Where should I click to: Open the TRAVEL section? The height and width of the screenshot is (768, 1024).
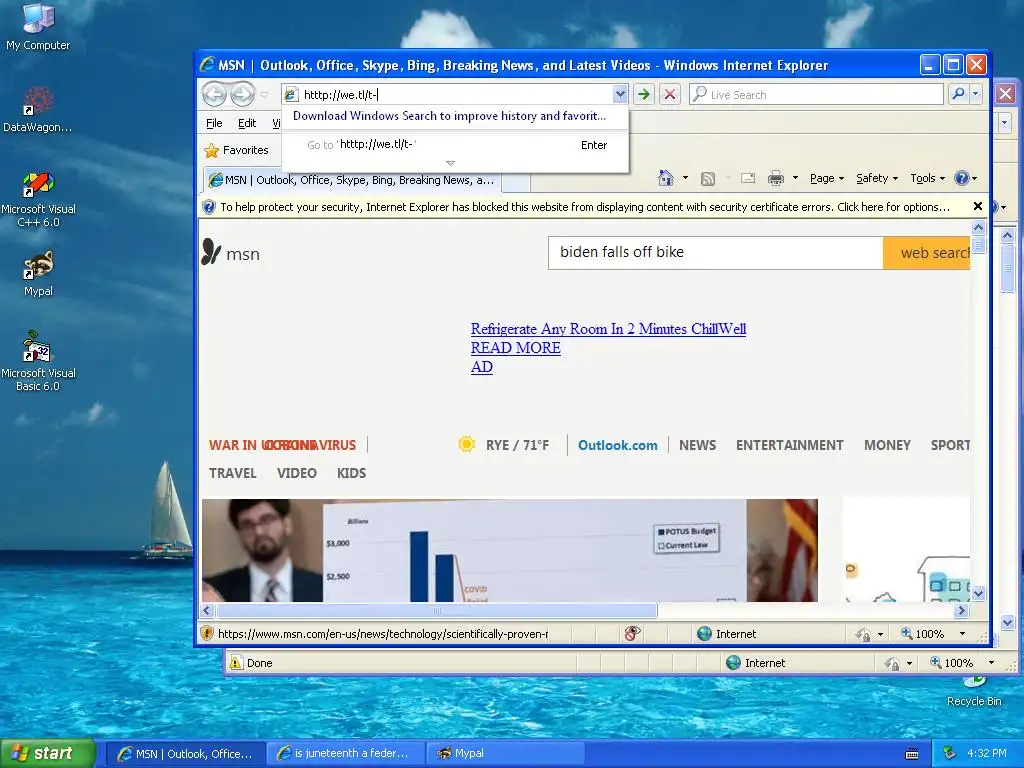coord(232,473)
